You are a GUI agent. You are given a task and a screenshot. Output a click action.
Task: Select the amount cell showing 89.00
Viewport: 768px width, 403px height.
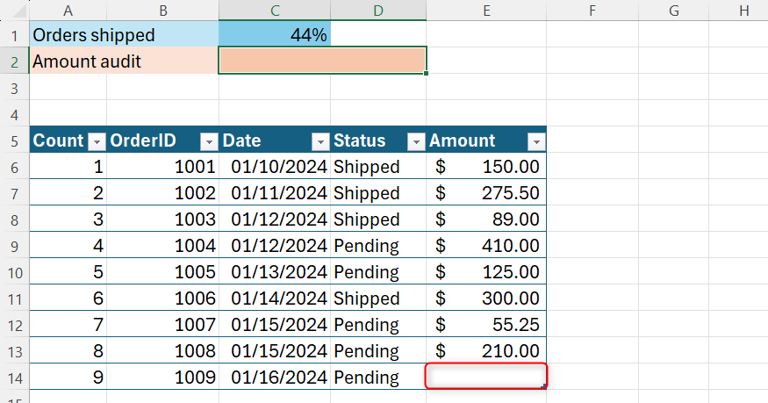(x=486, y=219)
